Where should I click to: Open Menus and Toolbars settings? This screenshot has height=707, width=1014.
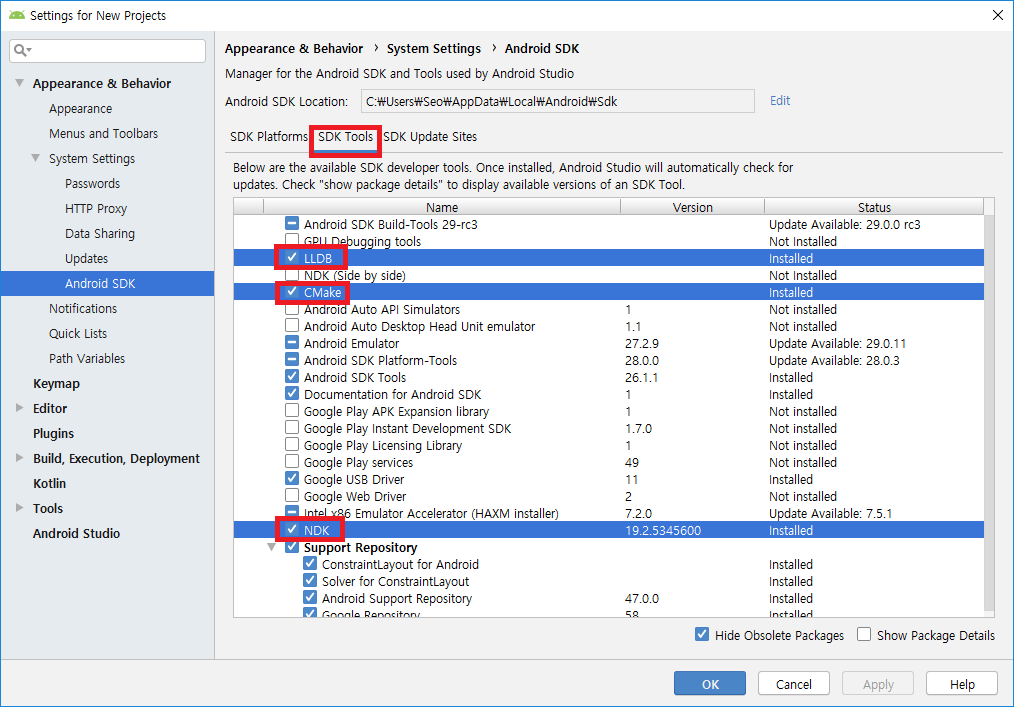103,133
